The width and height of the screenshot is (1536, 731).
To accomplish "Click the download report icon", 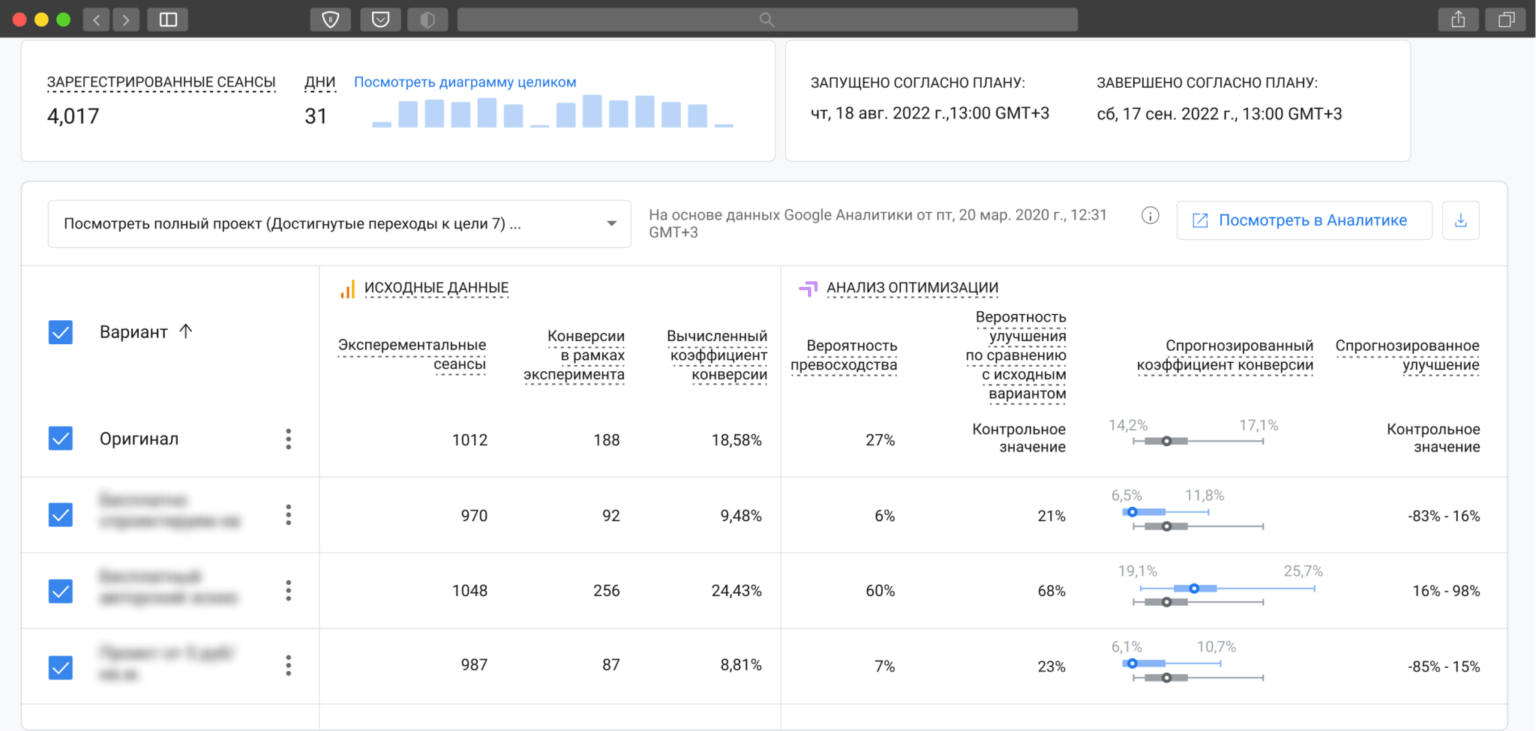I will click(x=1460, y=220).
